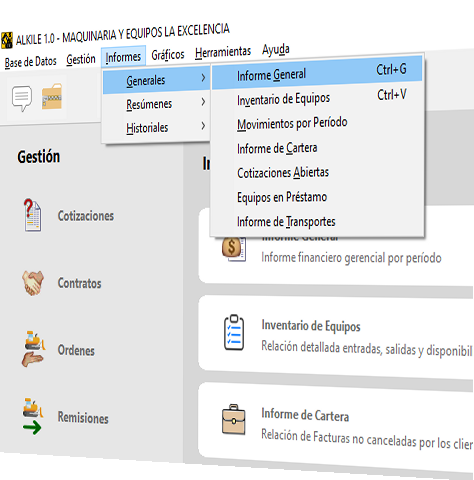Click the zipped folder toolbar icon
The image size is (474, 480).
click(52, 96)
